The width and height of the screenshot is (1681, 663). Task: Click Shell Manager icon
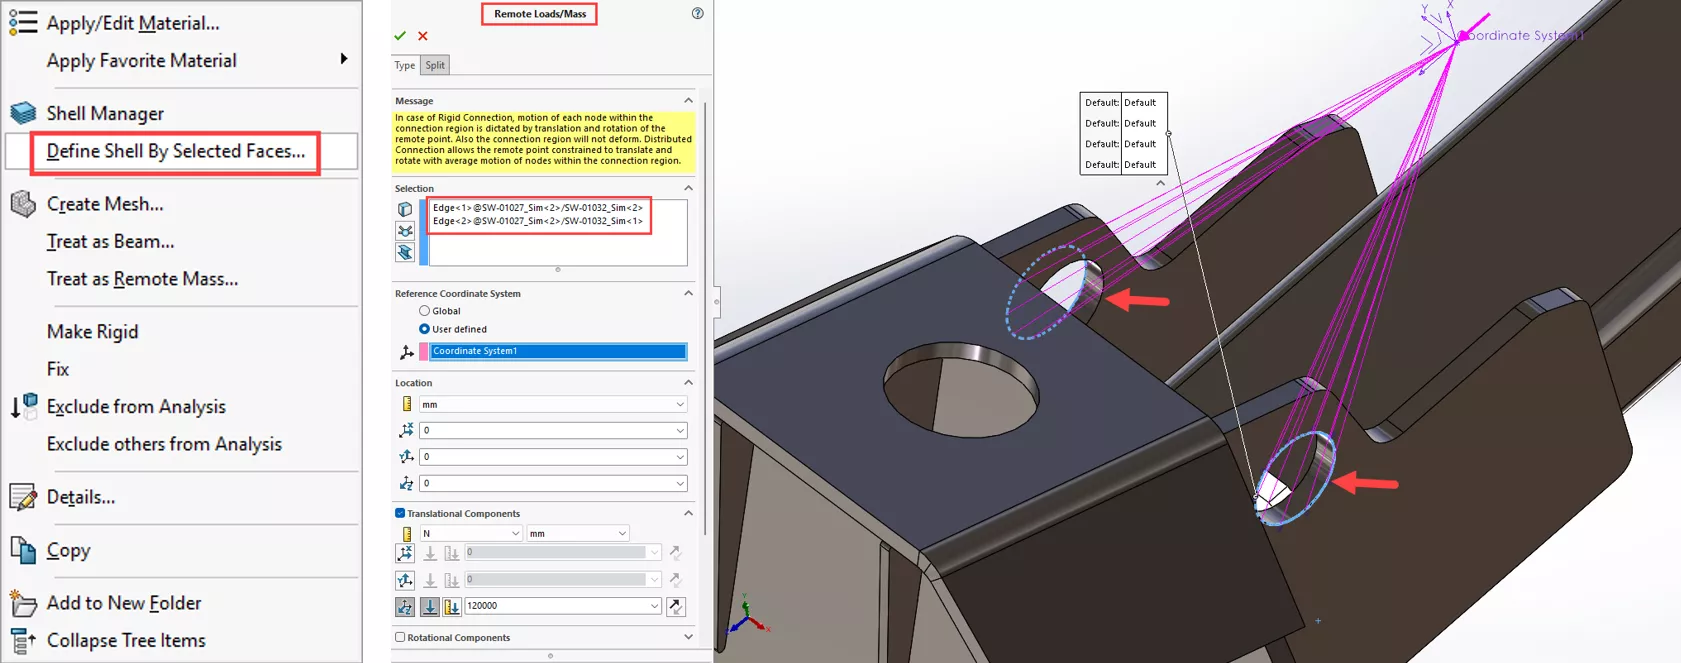pos(23,113)
